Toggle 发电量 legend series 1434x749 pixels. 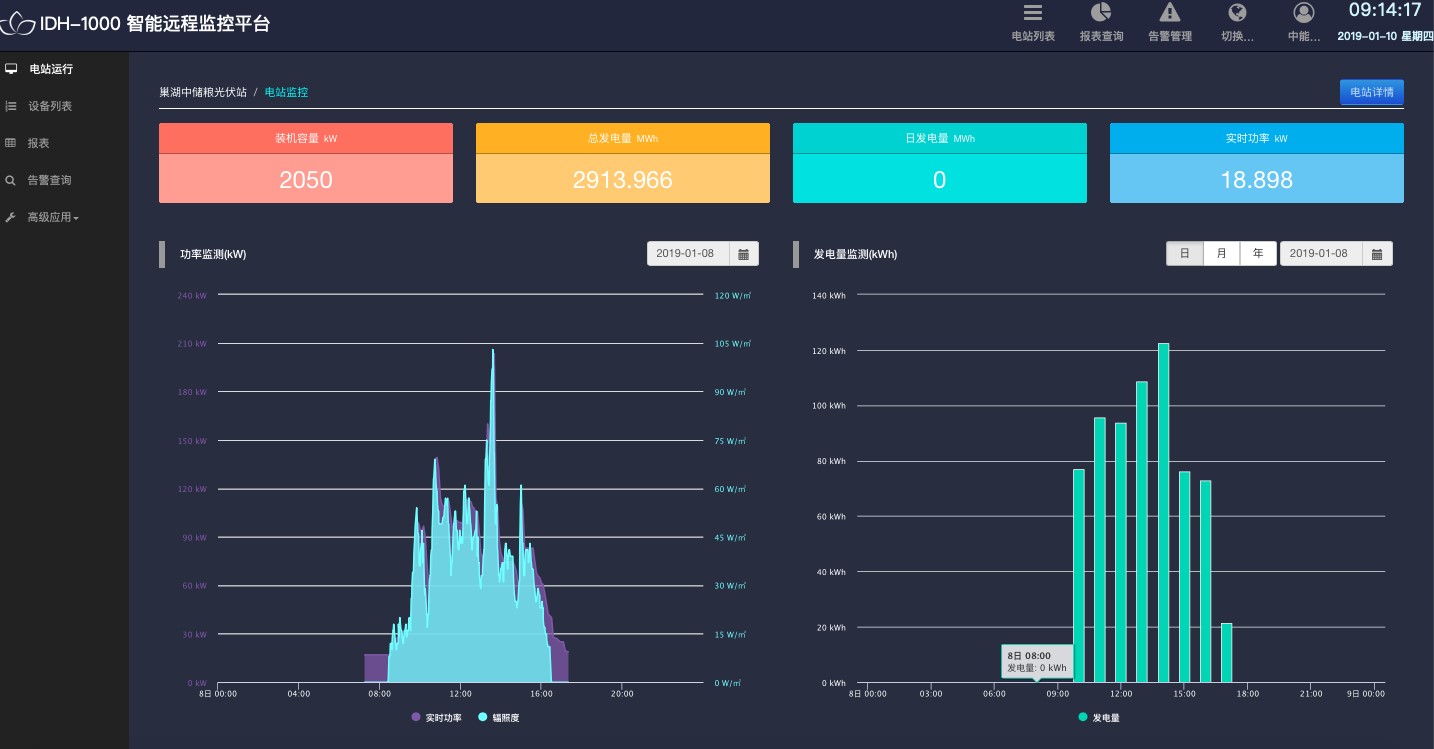pyautogui.click(x=1098, y=718)
